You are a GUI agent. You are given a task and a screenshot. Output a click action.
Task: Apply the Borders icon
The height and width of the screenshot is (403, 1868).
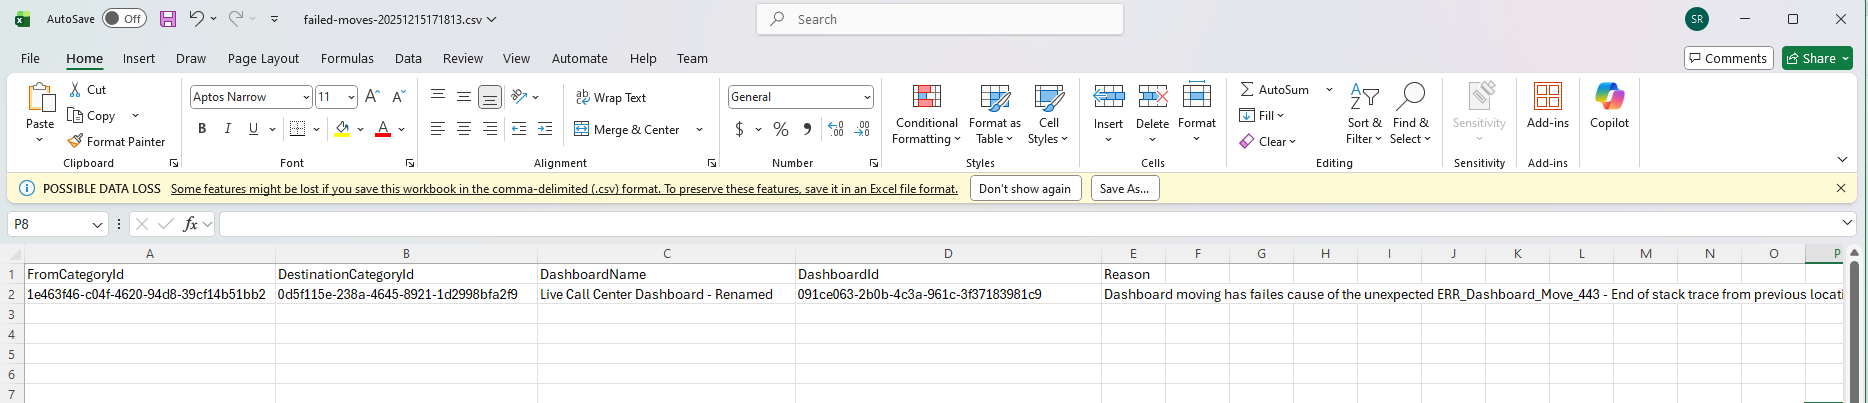click(x=297, y=128)
